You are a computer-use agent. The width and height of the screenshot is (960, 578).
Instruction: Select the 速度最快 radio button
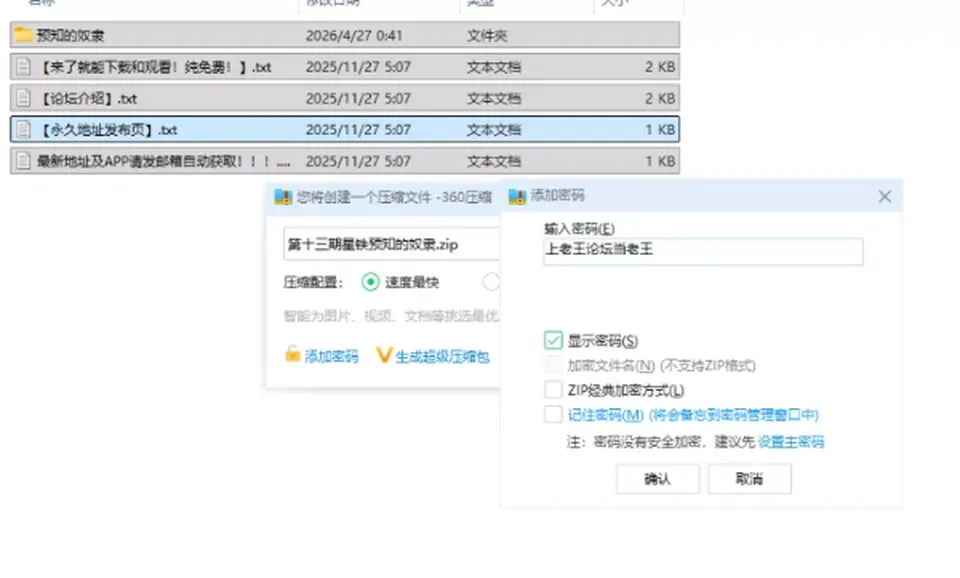(370, 282)
